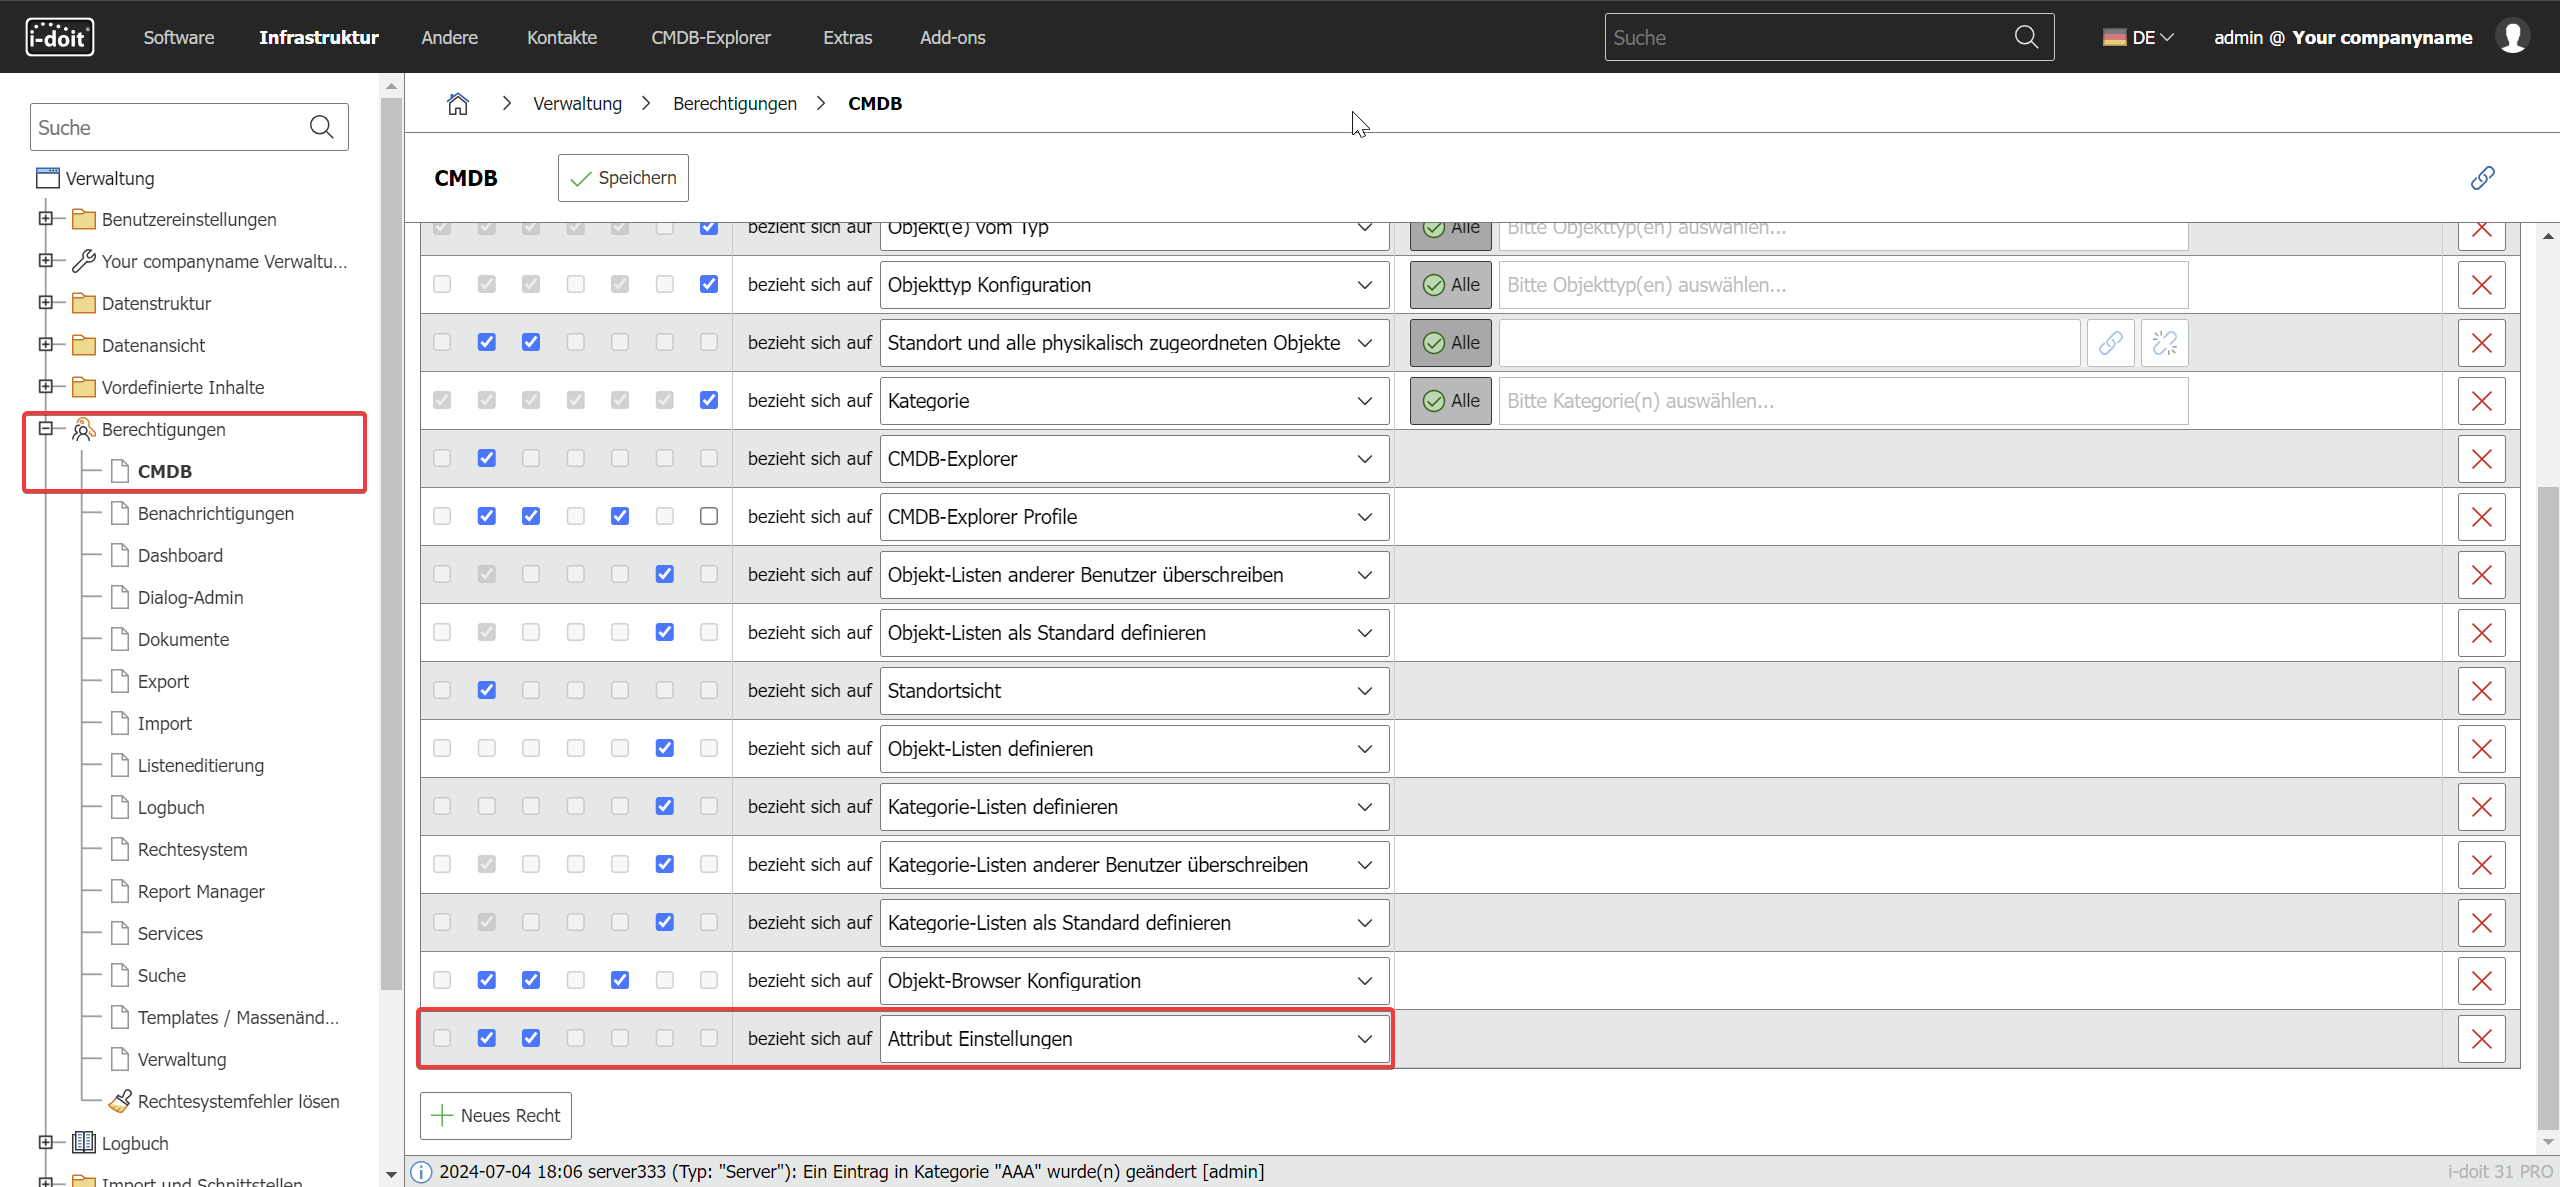Click the home breadcrumb icon
Image resolution: width=2560 pixels, height=1187 pixels.
[x=457, y=103]
